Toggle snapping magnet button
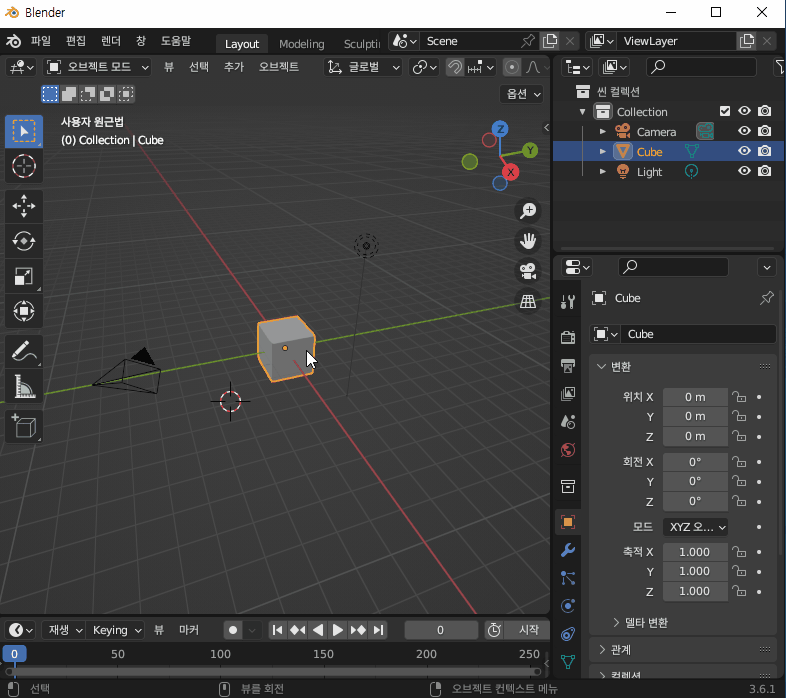 coord(455,67)
